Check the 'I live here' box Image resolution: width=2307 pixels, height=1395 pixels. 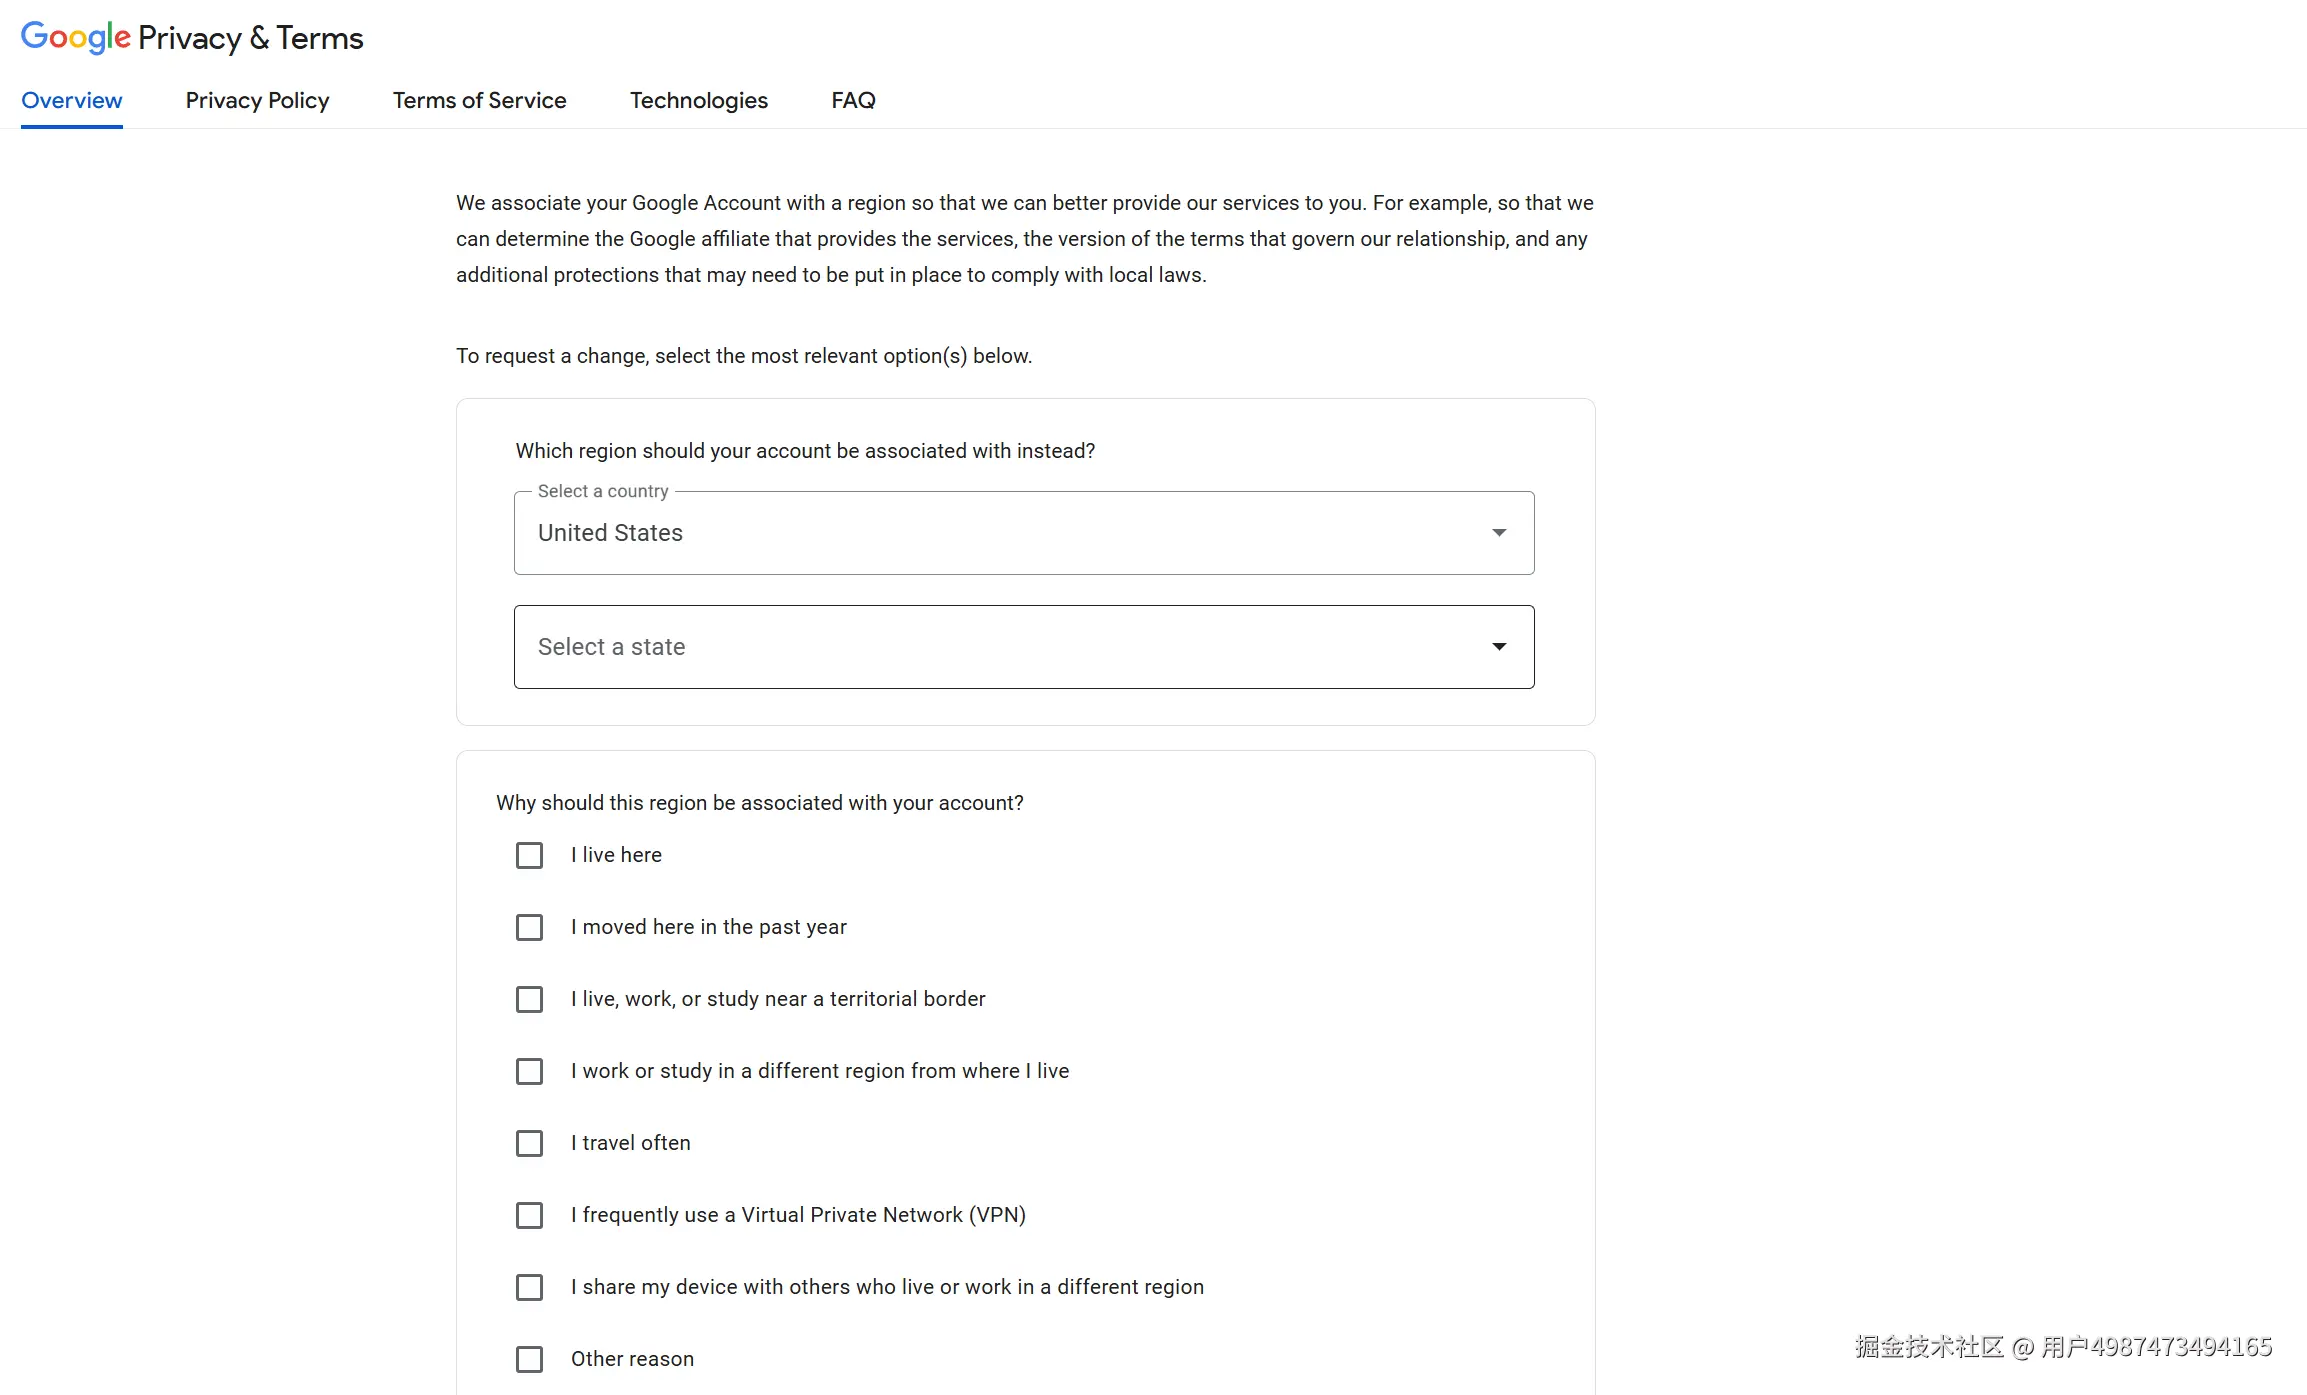click(529, 855)
